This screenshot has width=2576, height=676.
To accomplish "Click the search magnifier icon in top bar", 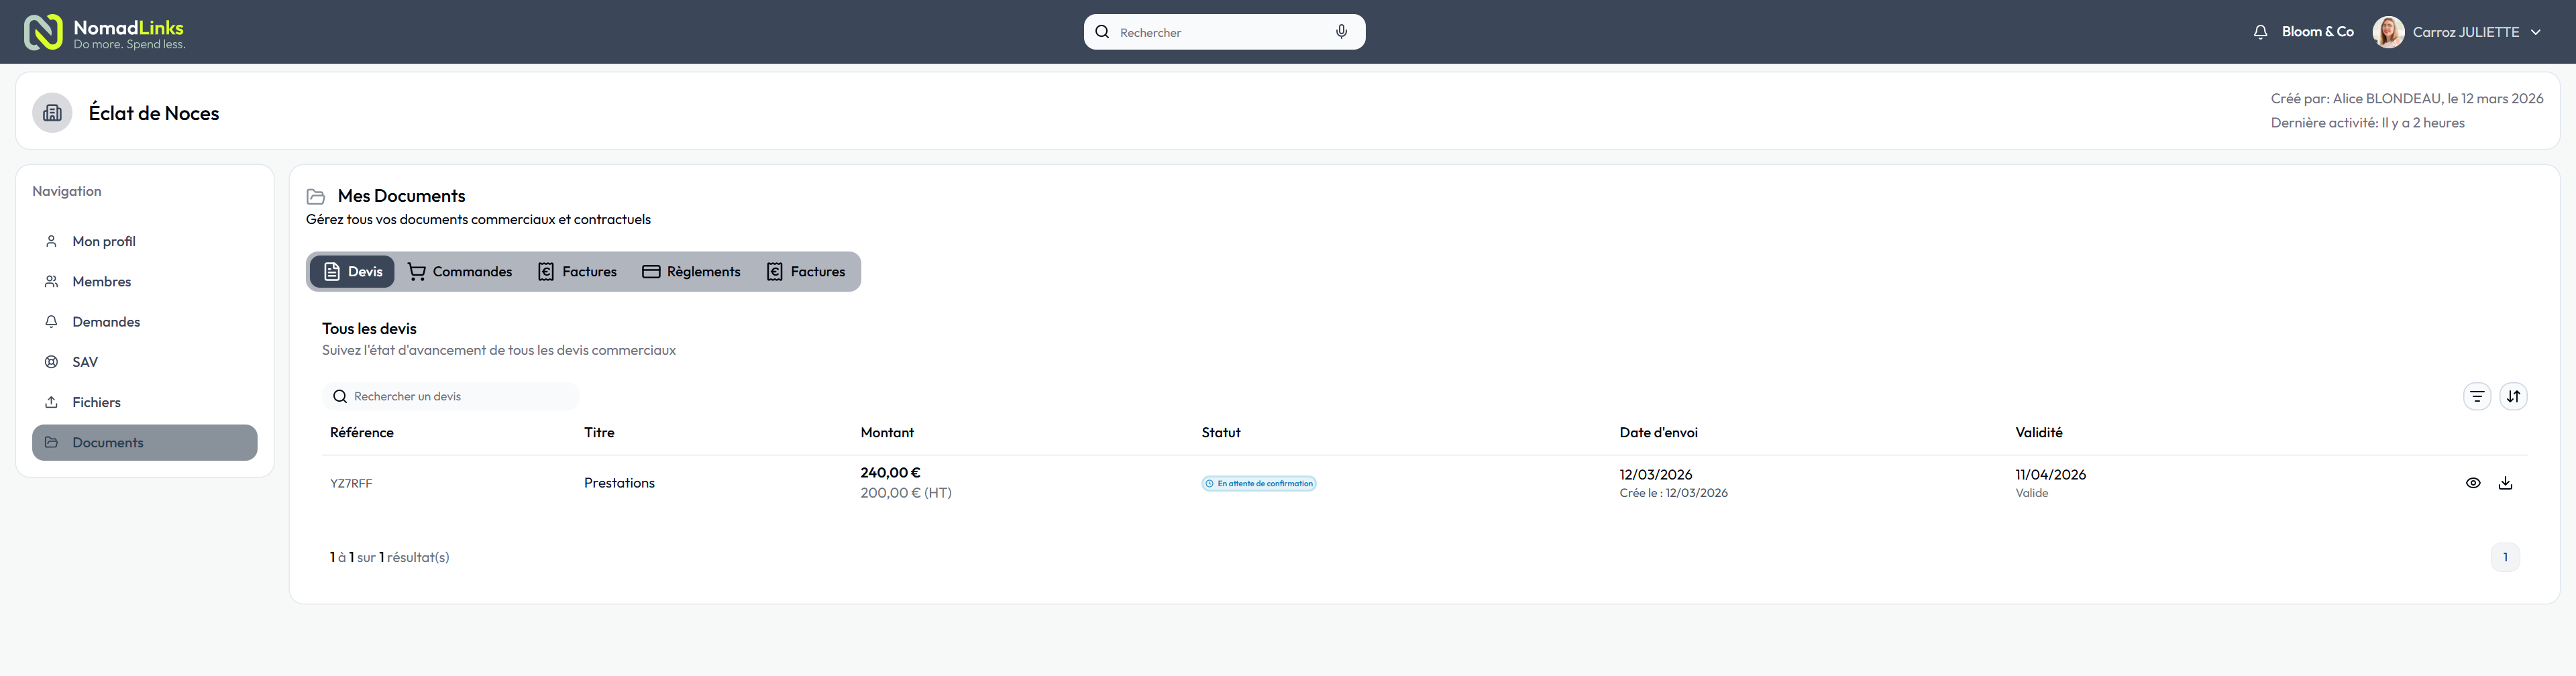I will (1102, 32).
